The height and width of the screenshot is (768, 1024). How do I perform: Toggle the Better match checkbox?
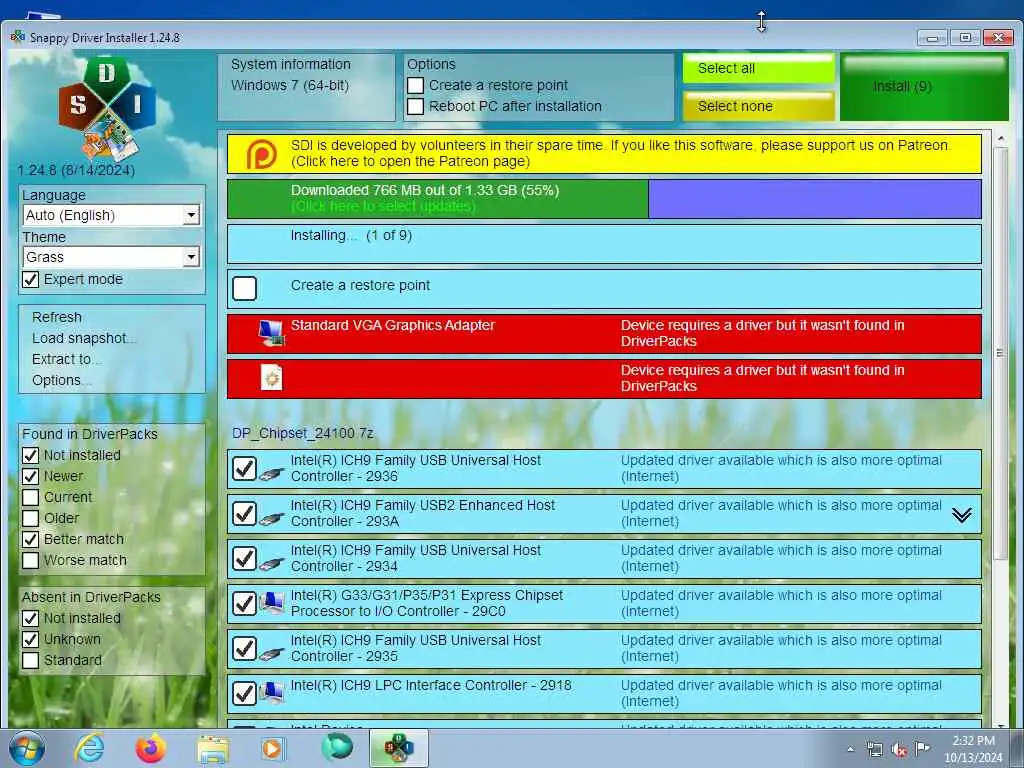pyautogui.click(x=31, y=539)
